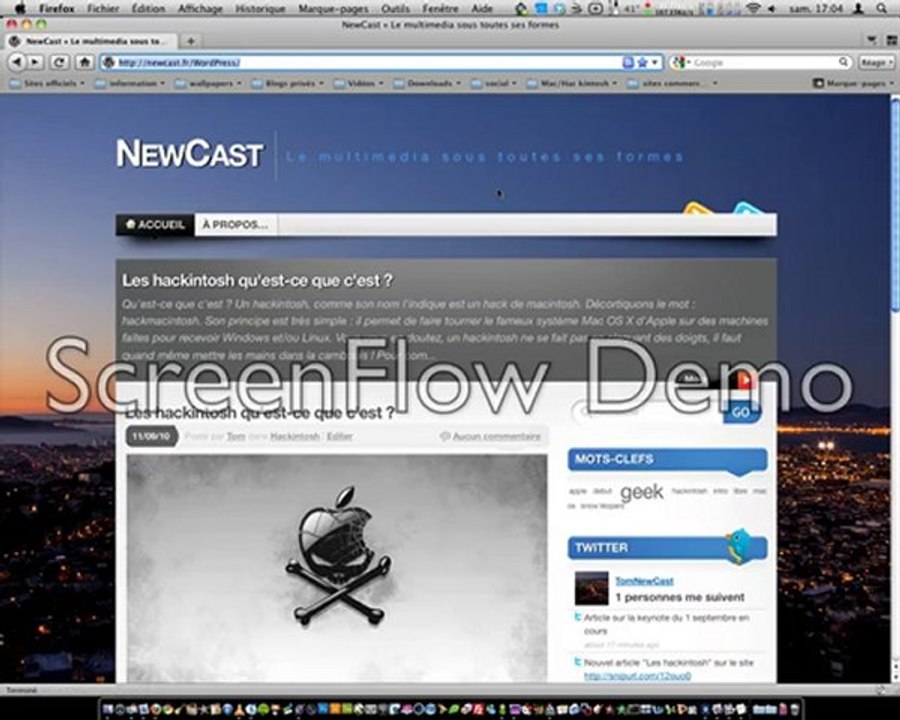The image size is (900, 720).
Task: Click in the site search field
Action: [649, 412]
